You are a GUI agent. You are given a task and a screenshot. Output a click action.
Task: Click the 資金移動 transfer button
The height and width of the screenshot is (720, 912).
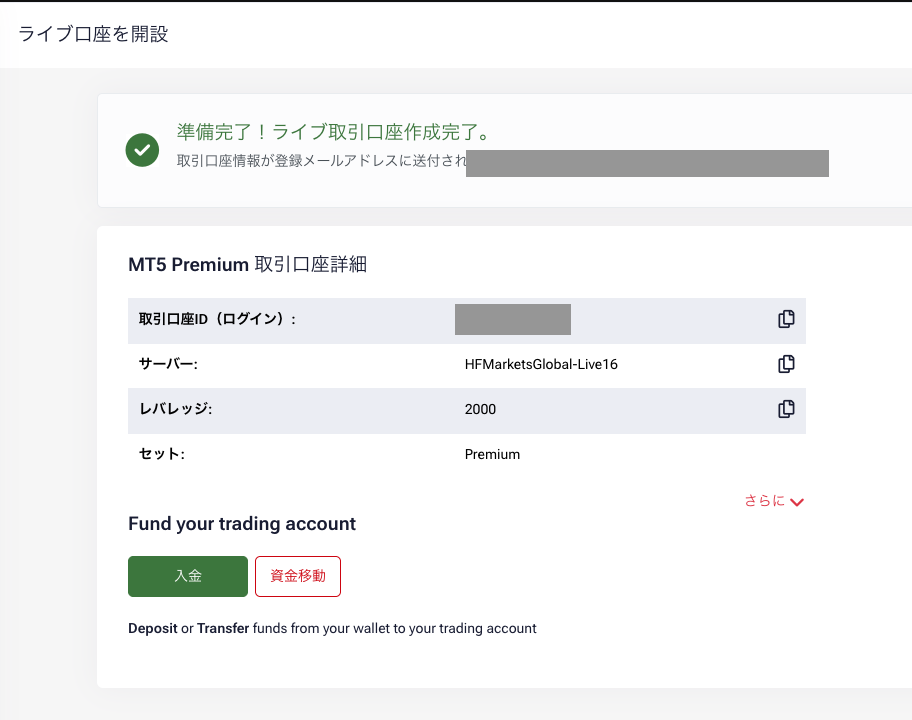[298, 576]
